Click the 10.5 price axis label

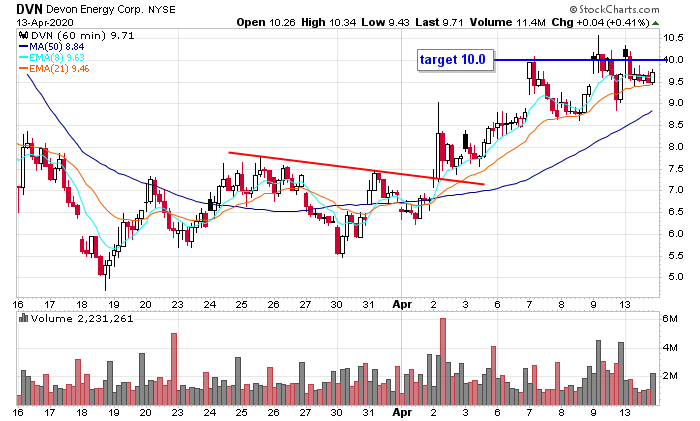(673, 38)
